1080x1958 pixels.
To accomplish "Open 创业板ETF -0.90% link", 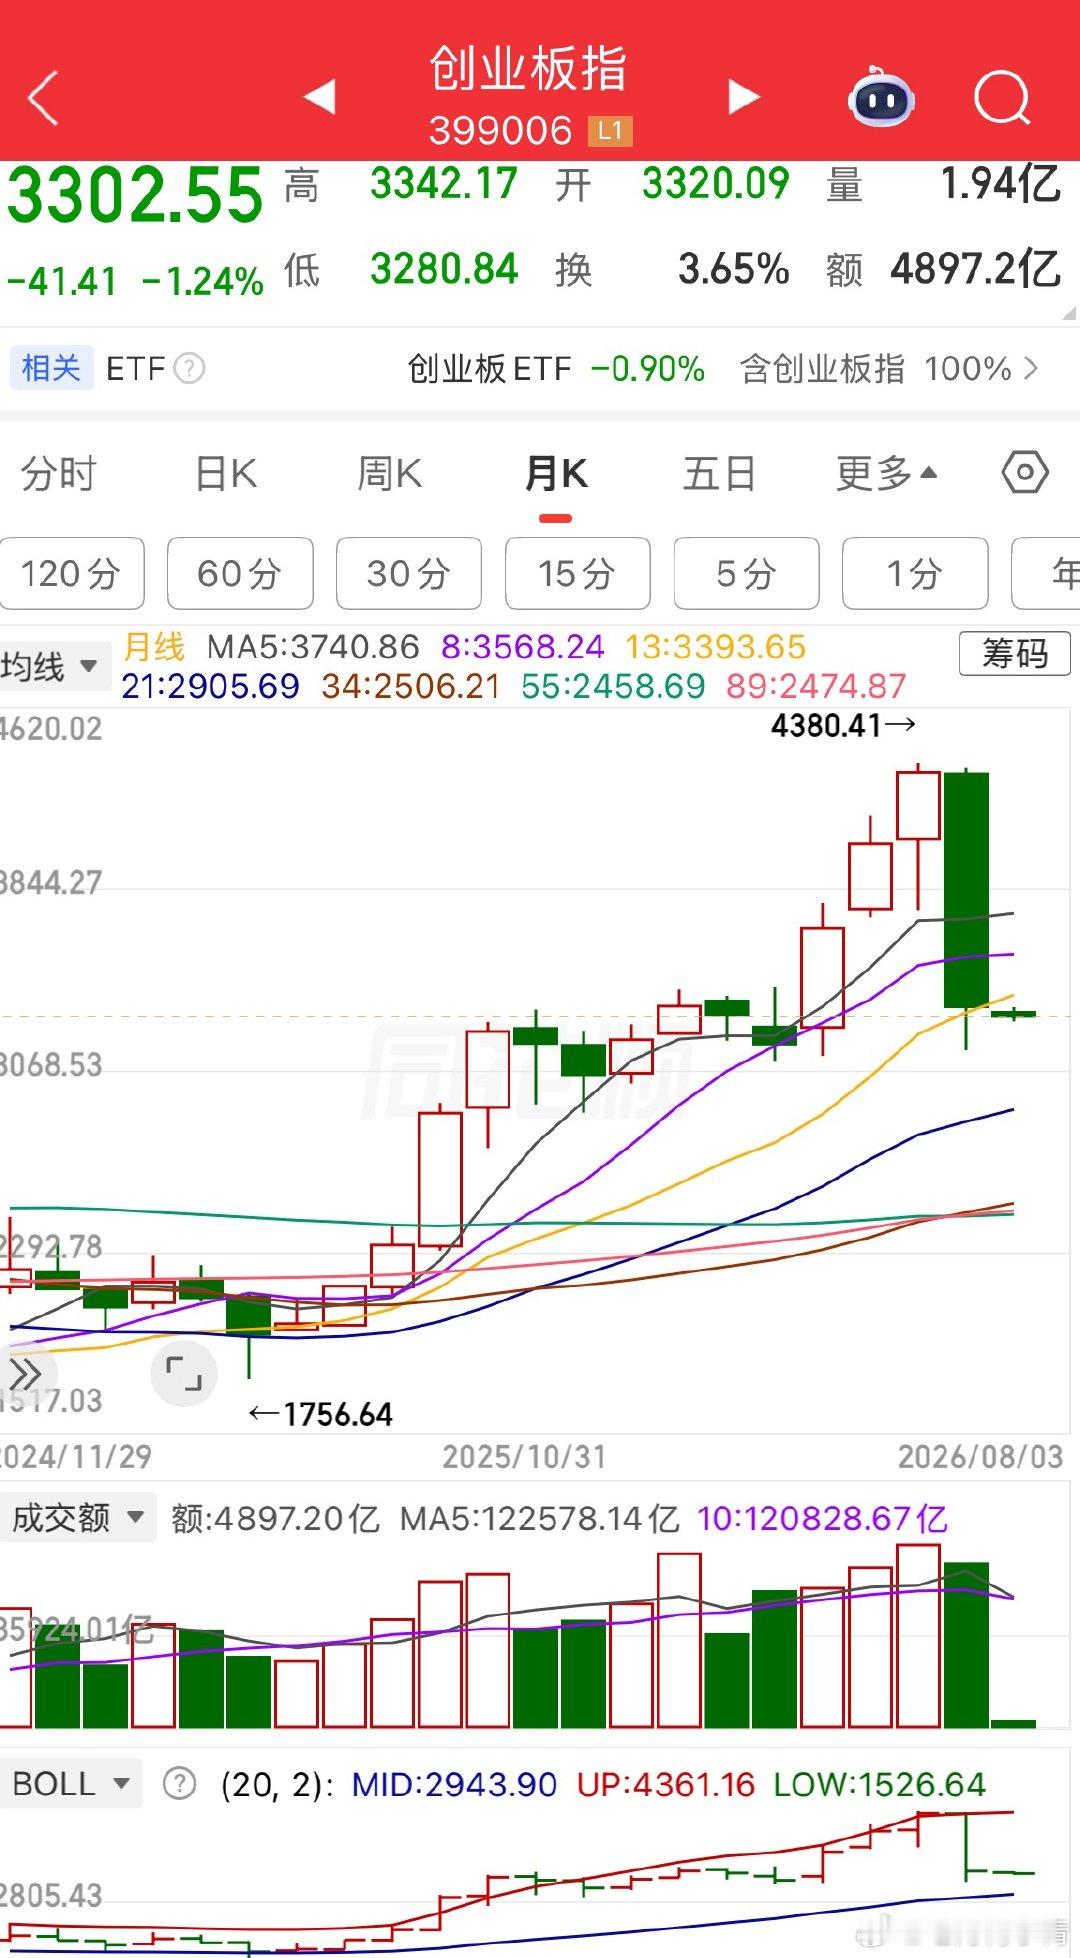I will (x=556, y=369).
